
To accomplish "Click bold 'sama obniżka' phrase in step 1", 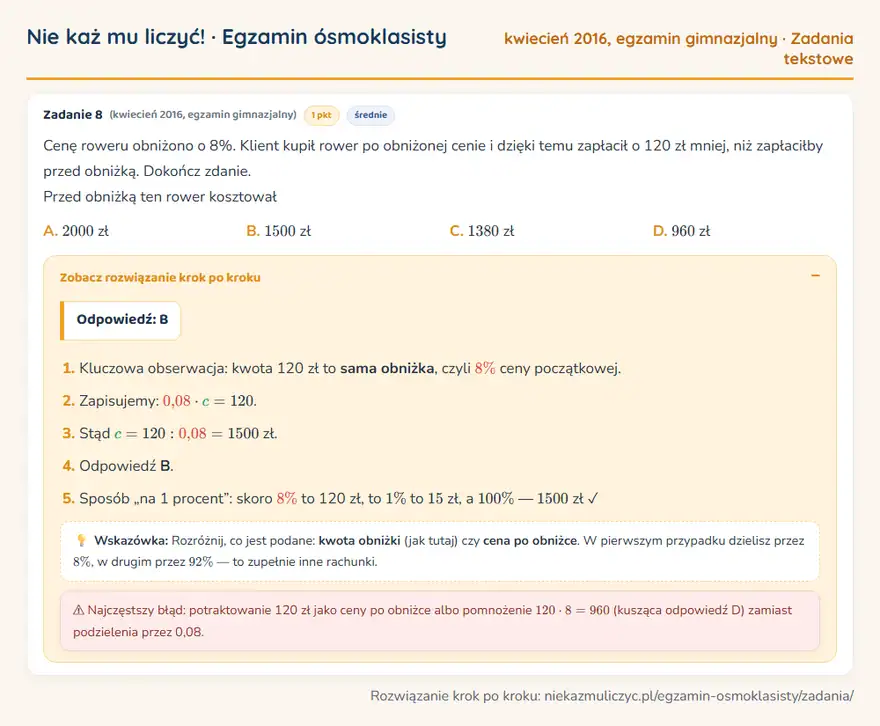I will (x=387, y=369).
